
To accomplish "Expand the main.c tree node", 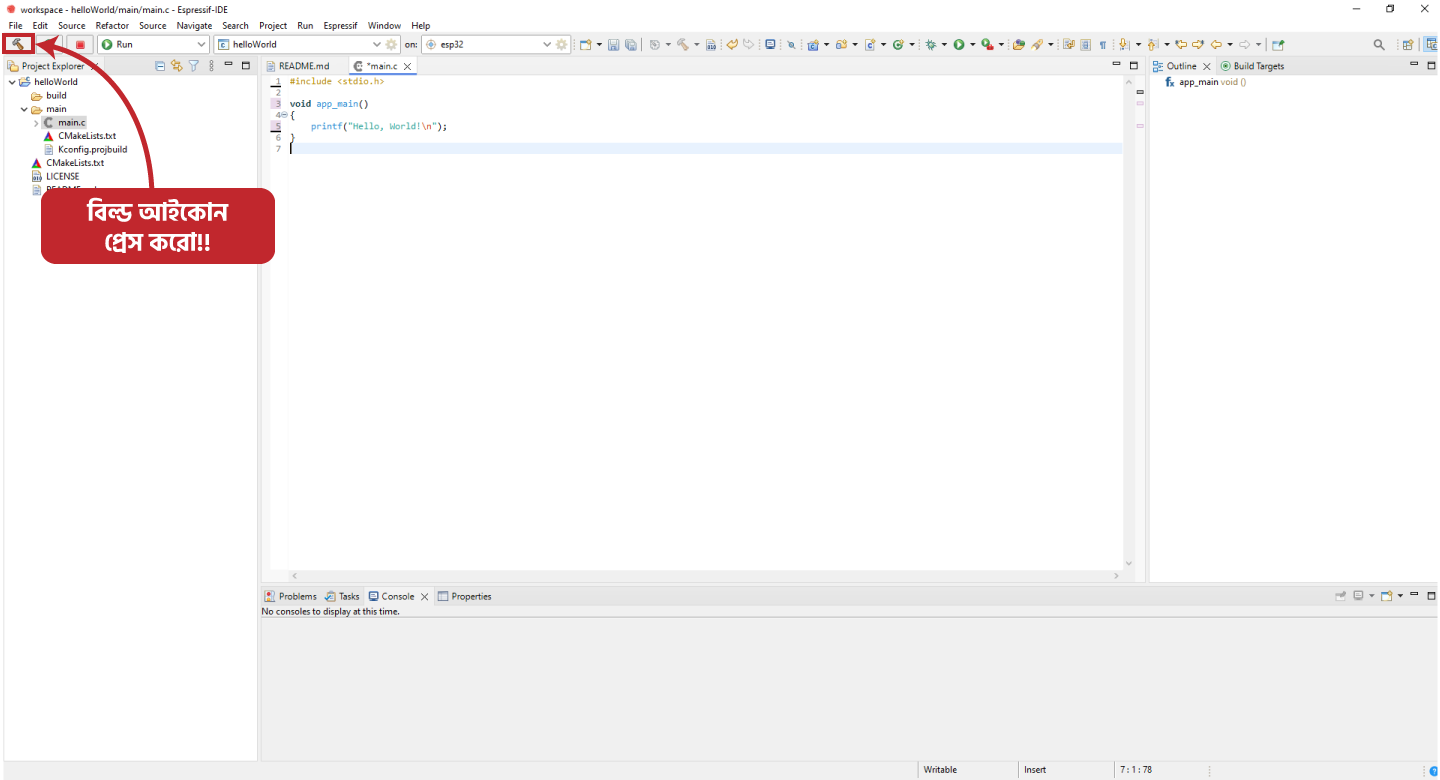I will (x=36, y=123).
